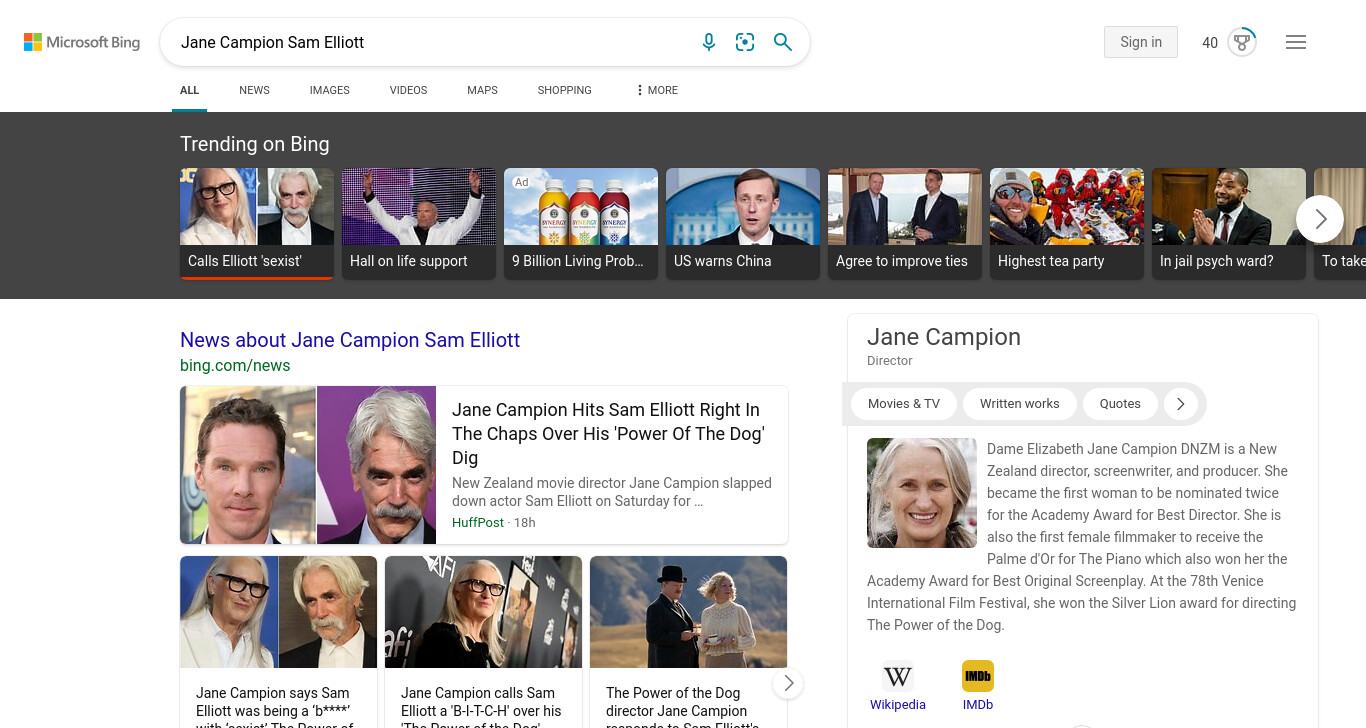Open trending card US warns China

(743, 223)
